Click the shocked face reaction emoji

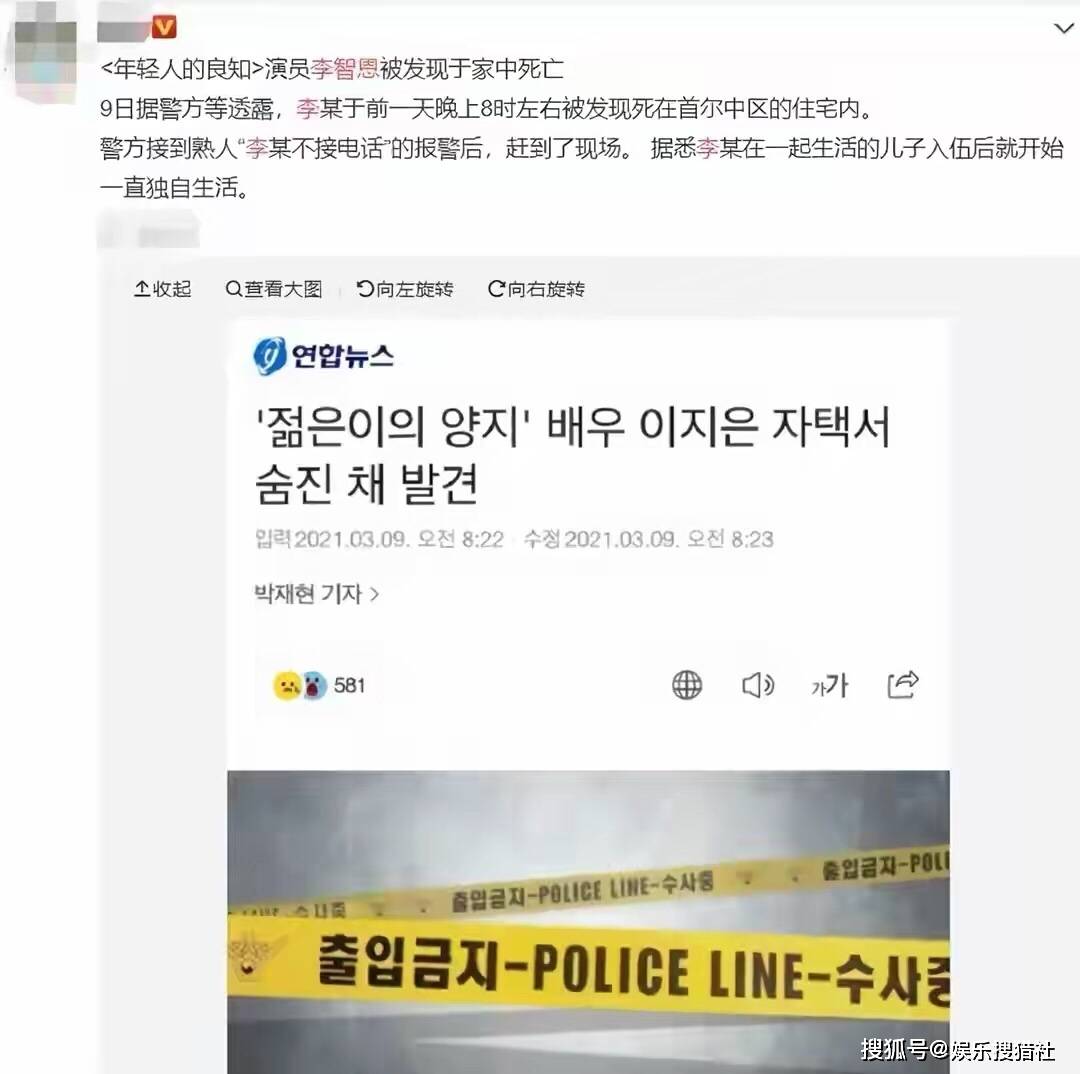(314, 685)
